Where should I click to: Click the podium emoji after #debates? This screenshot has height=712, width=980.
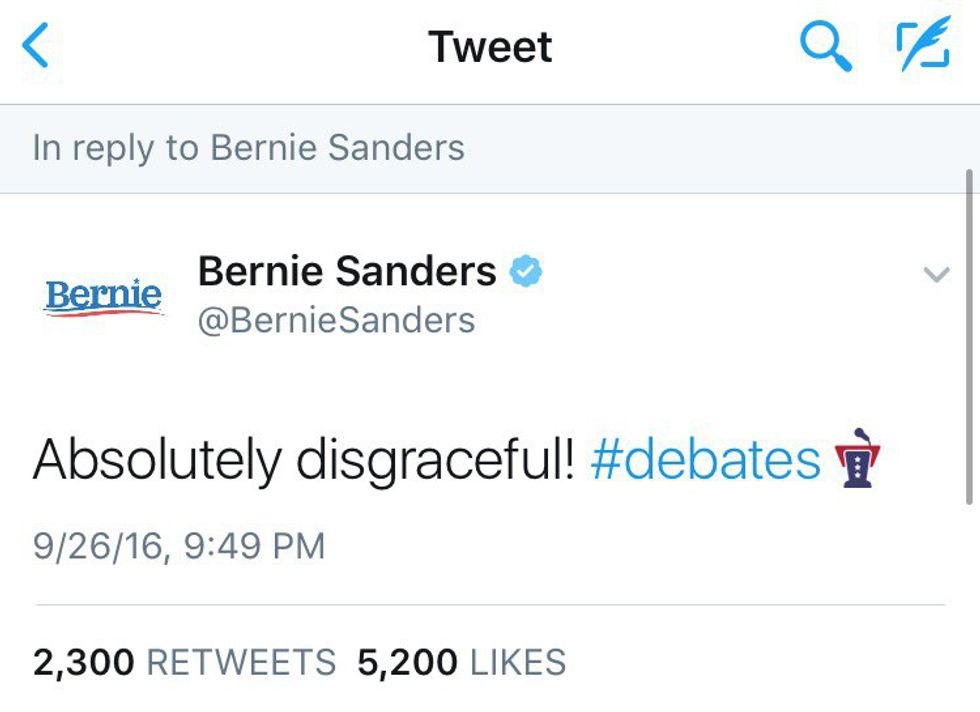coord(859,459)
